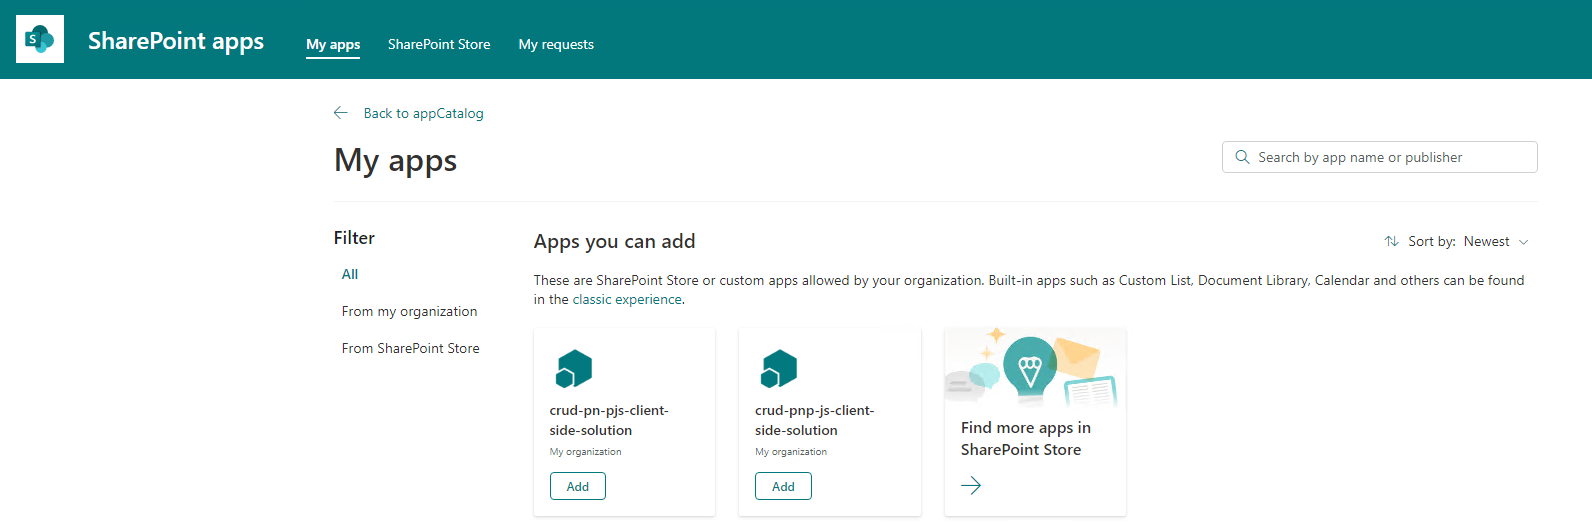Viewport: 1592px width, 524px height.
Task: Click the SharePoint apps title
Action: click(176, 41)
